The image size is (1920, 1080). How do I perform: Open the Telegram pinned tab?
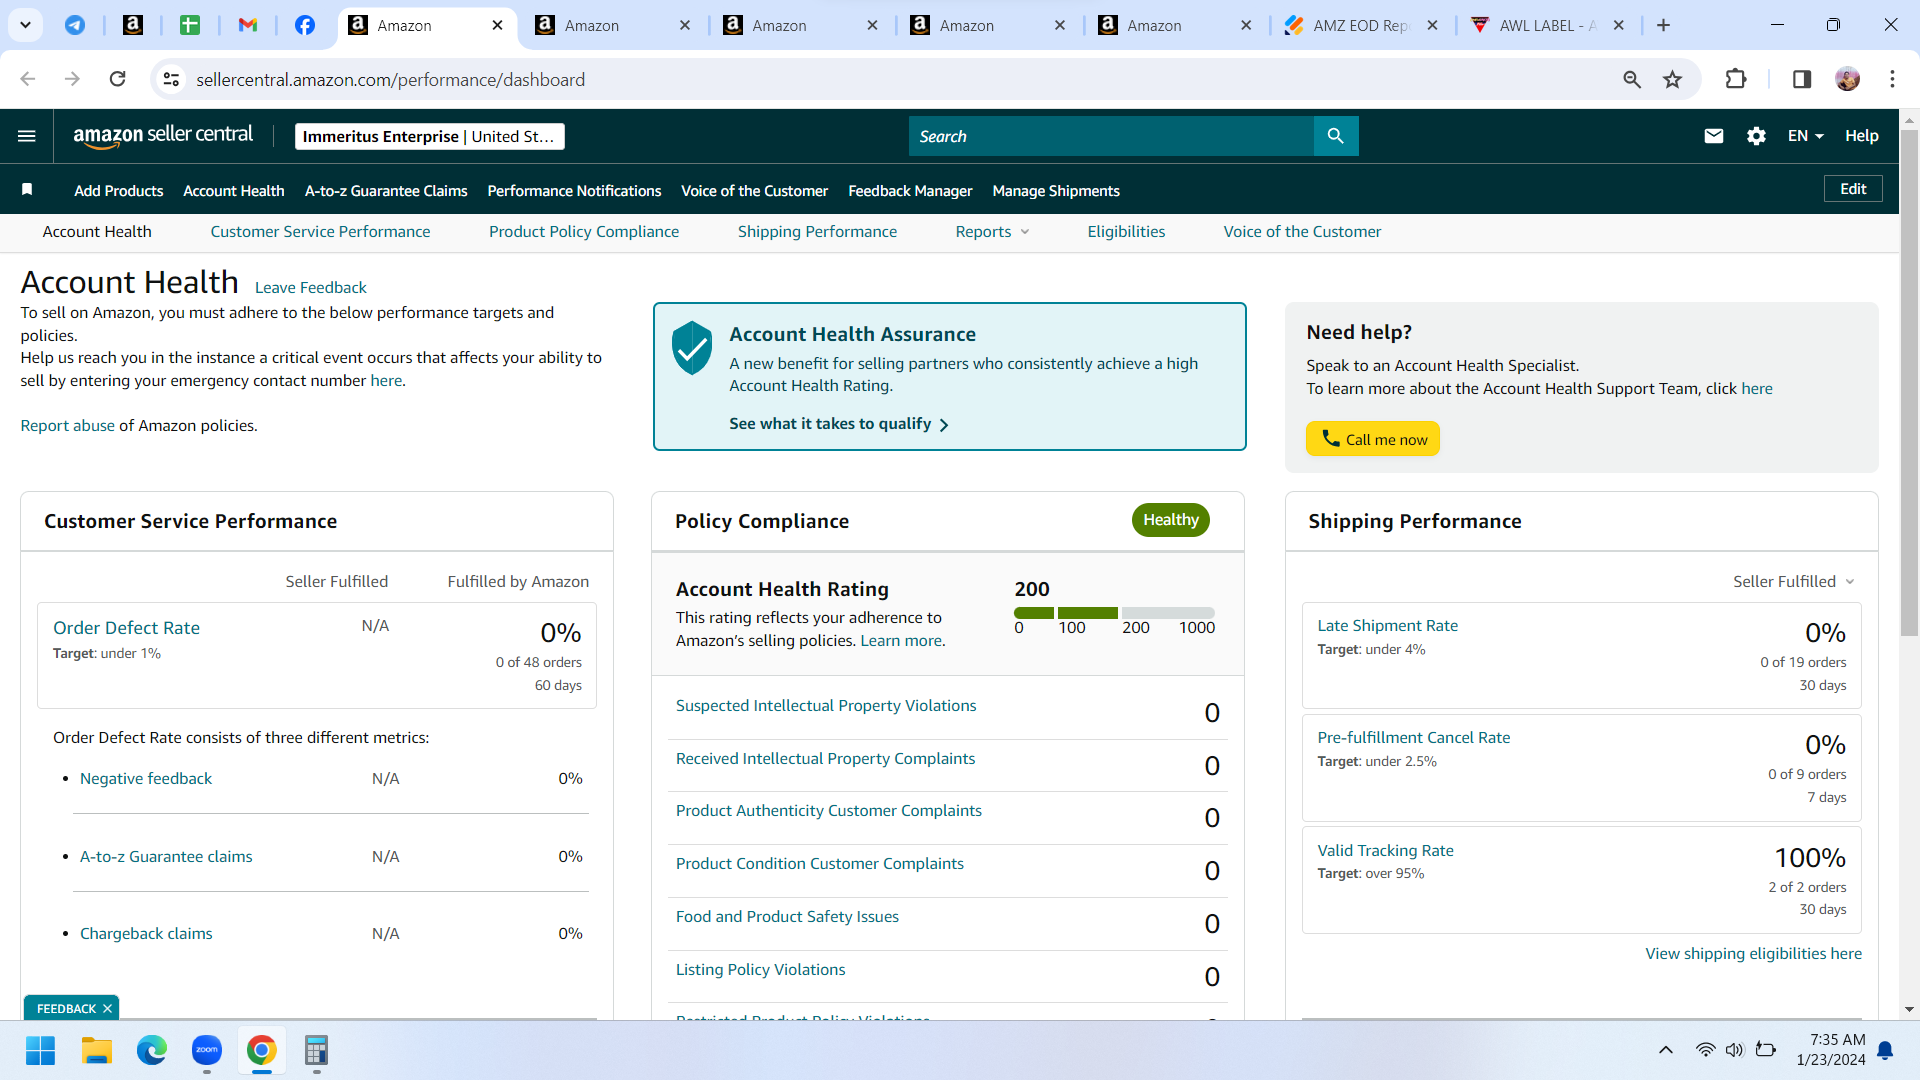coord(75,25)
